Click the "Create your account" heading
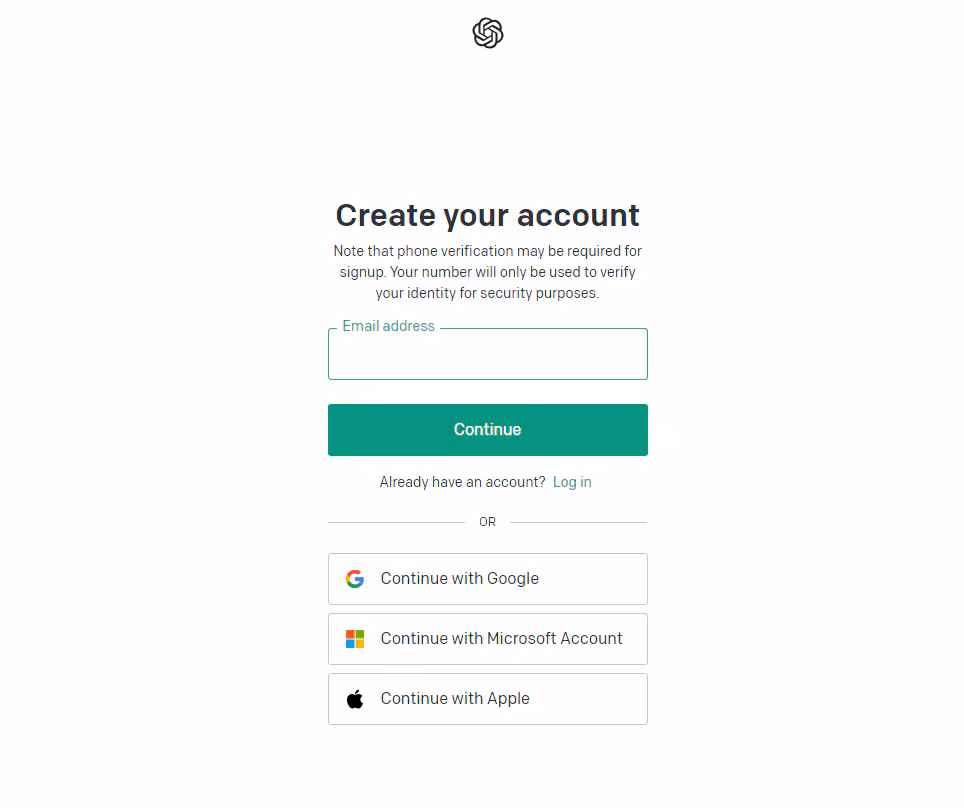This screenshot has height=808, width=964. point(488,216)
